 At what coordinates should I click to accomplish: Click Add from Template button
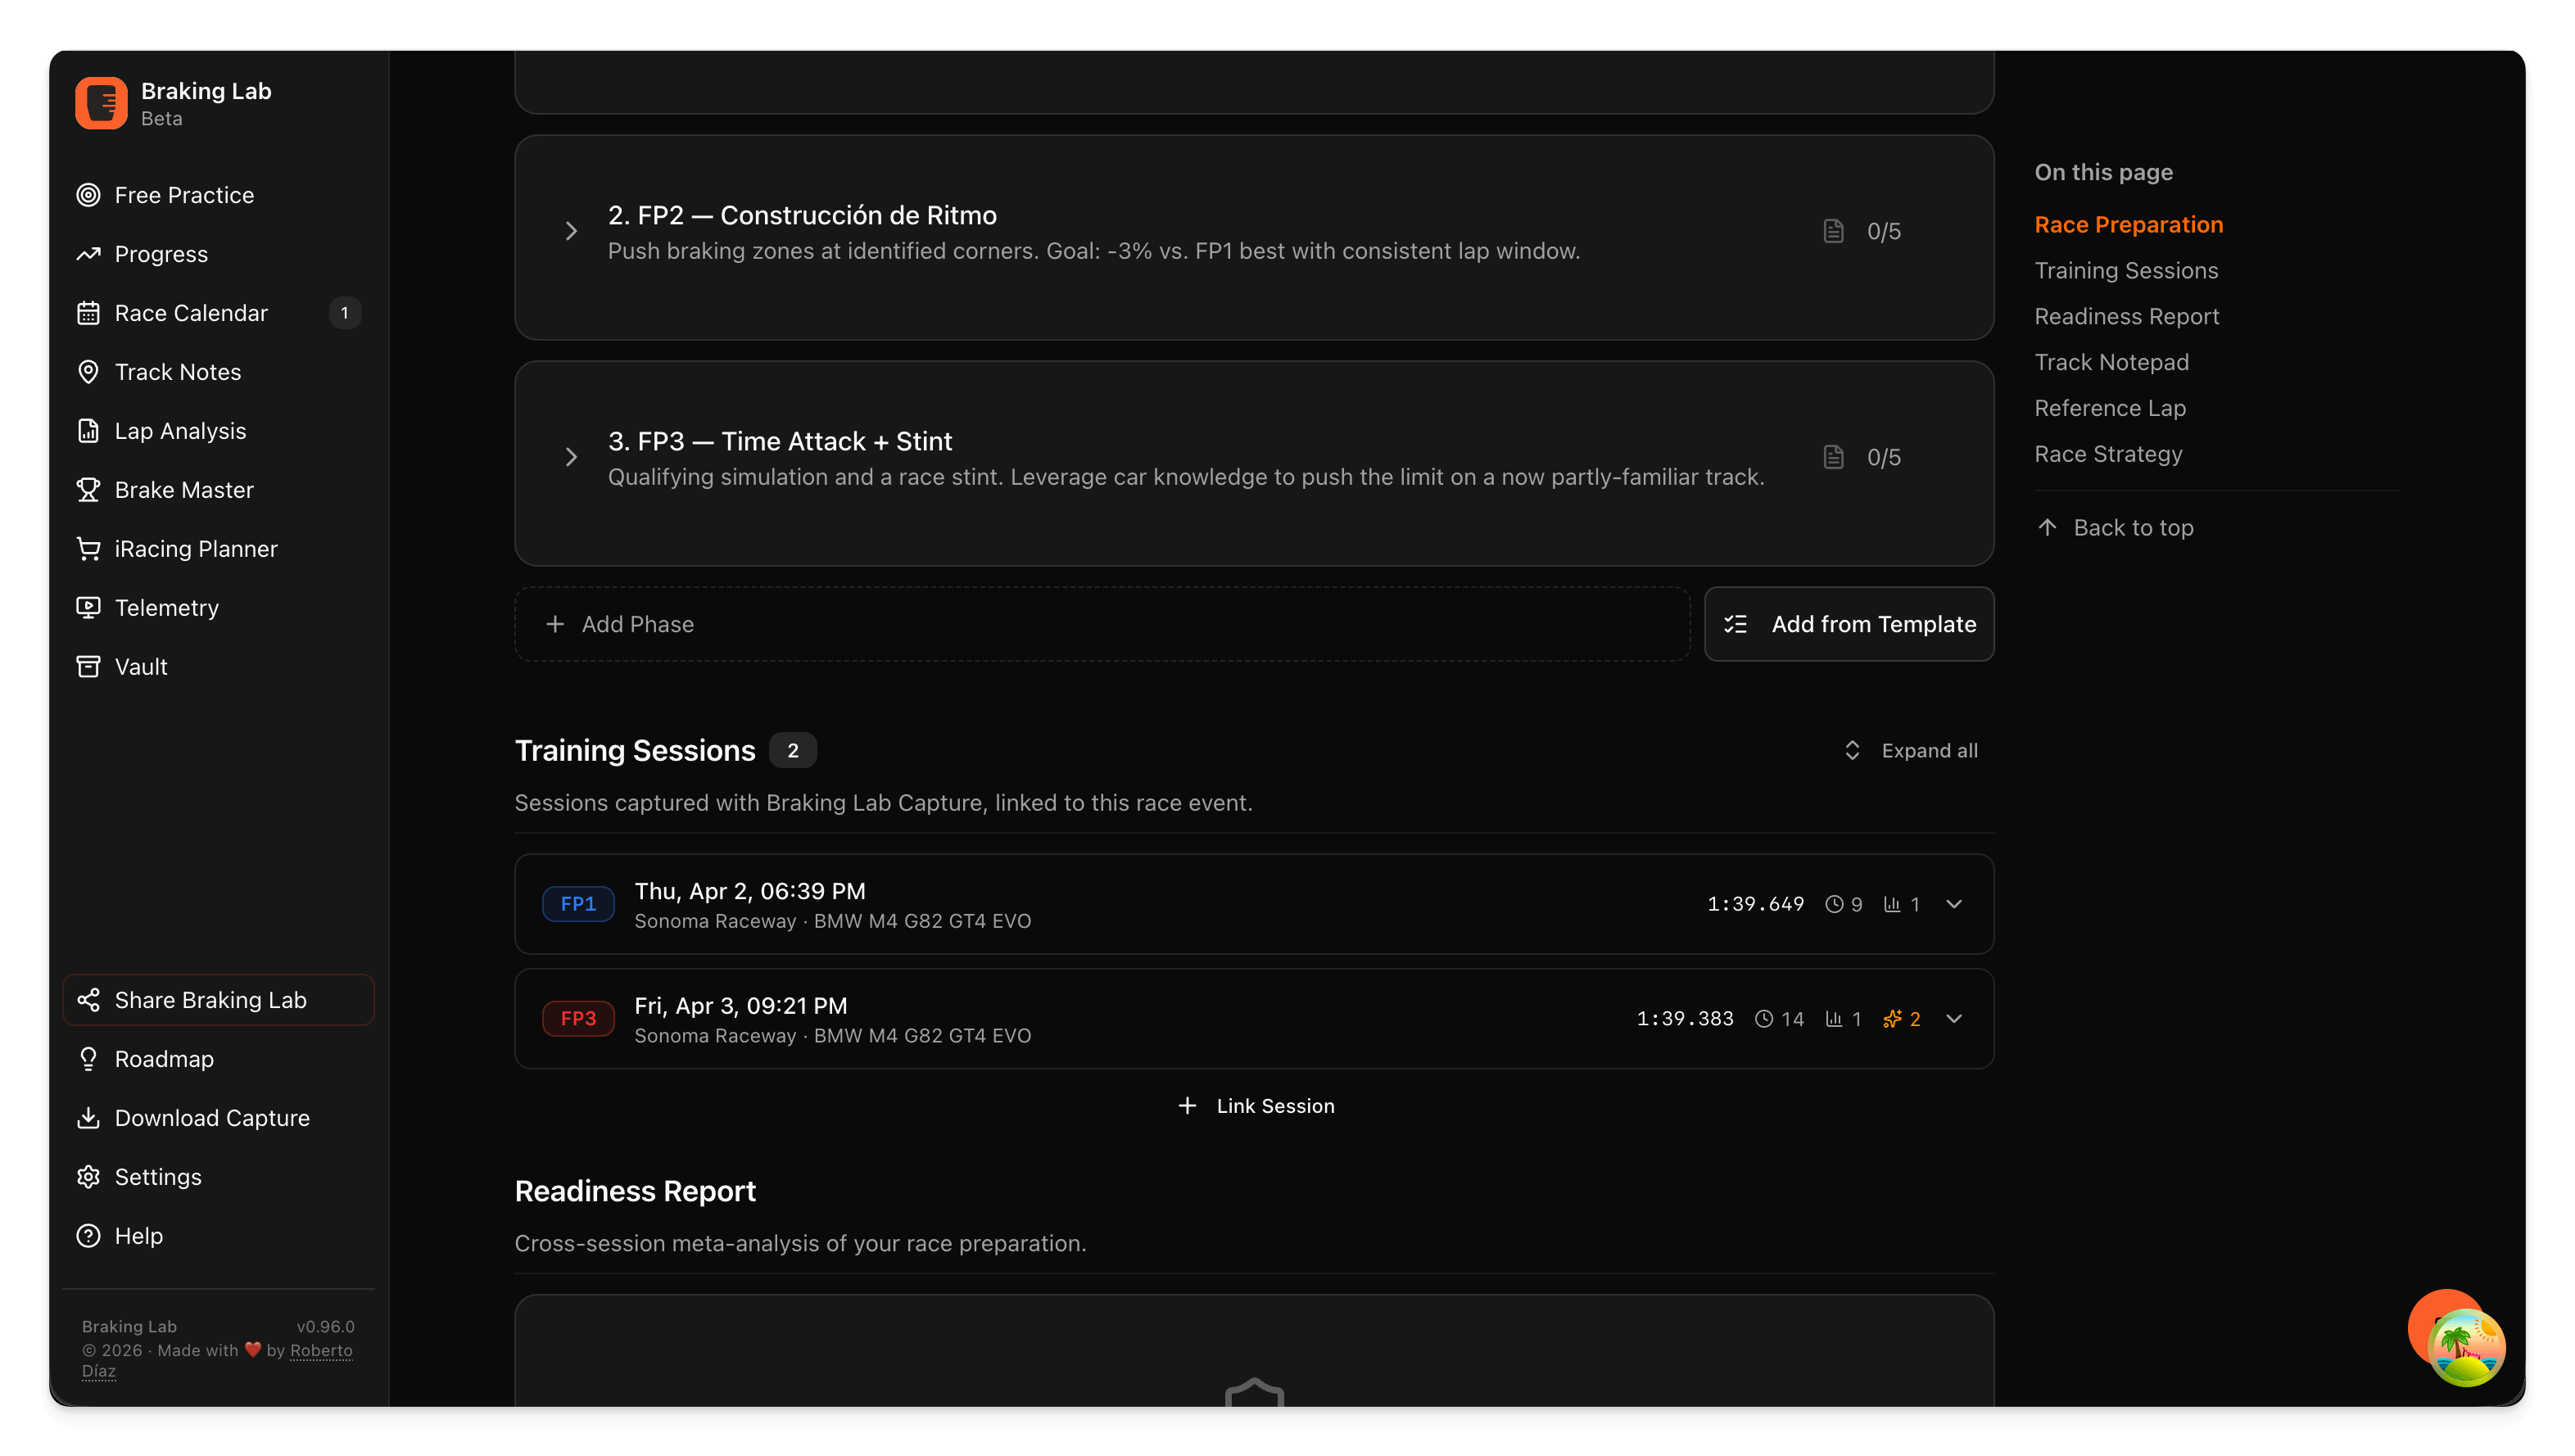coord(1849,624)
